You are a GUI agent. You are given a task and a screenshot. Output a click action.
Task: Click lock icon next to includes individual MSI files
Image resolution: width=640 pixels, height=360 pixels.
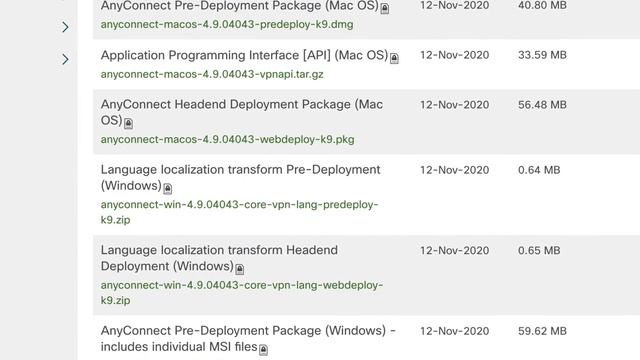263,349
